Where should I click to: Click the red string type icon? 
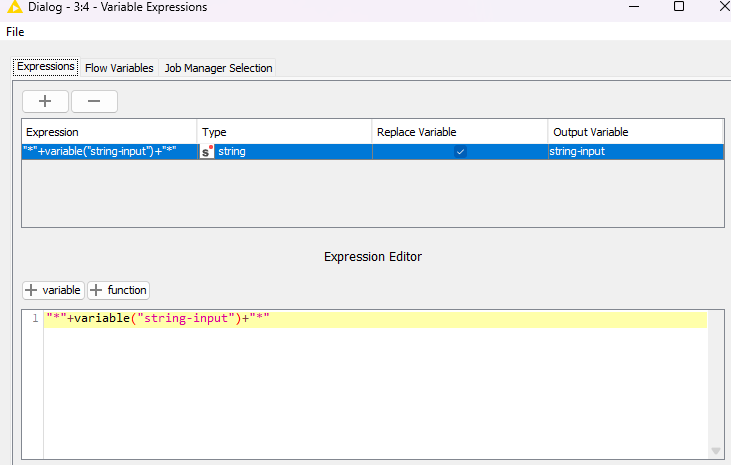click(207, 152)
